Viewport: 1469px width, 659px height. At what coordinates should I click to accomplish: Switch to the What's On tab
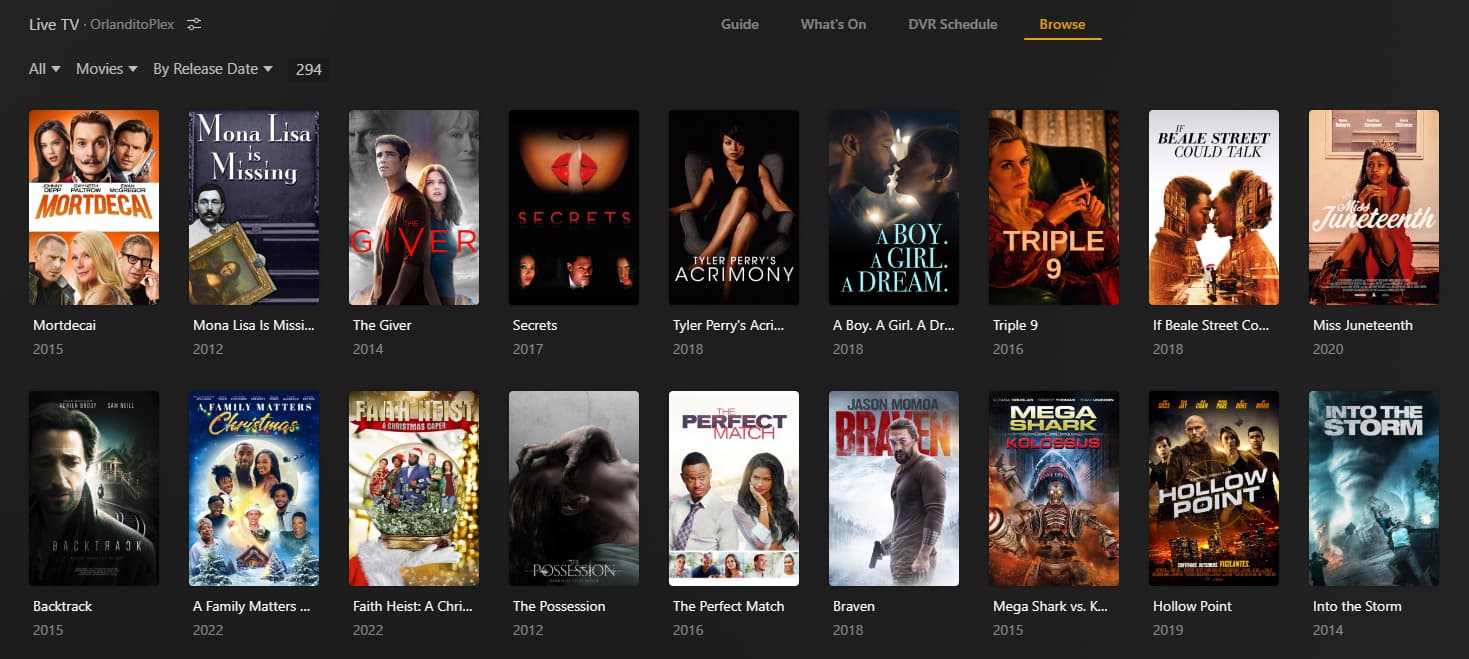tap(833, 24)
